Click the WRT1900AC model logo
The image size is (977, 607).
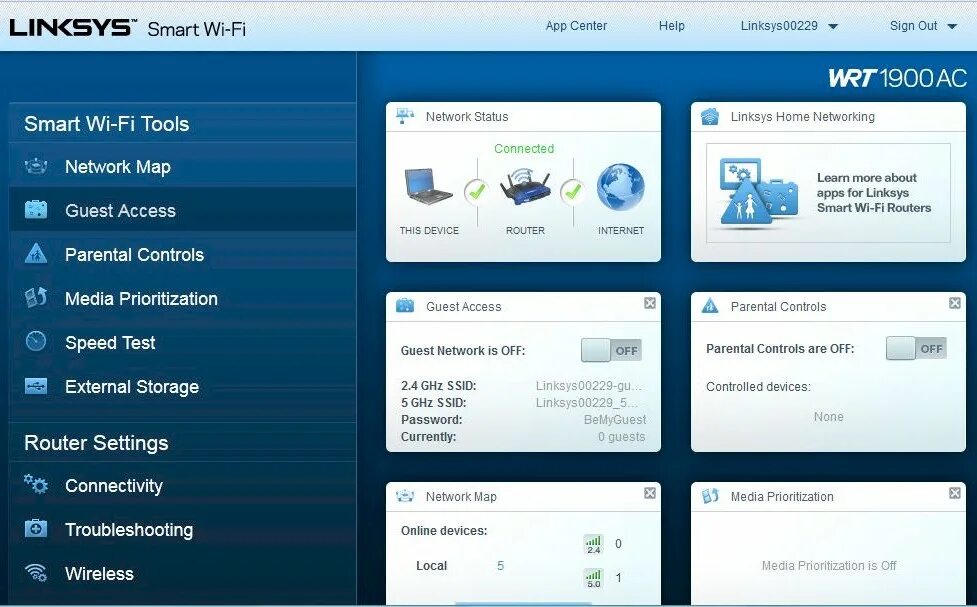[x=897, y=78]
